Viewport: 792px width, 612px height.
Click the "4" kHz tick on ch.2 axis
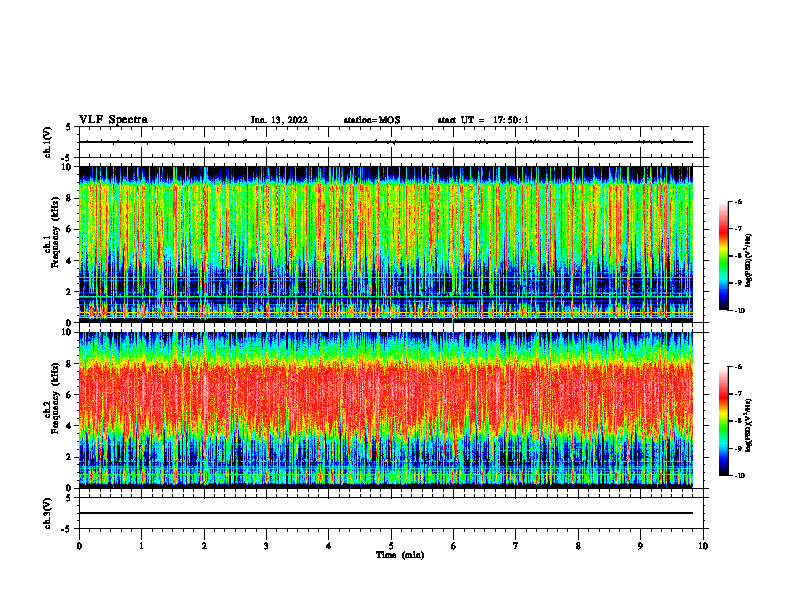pos(70,426)
